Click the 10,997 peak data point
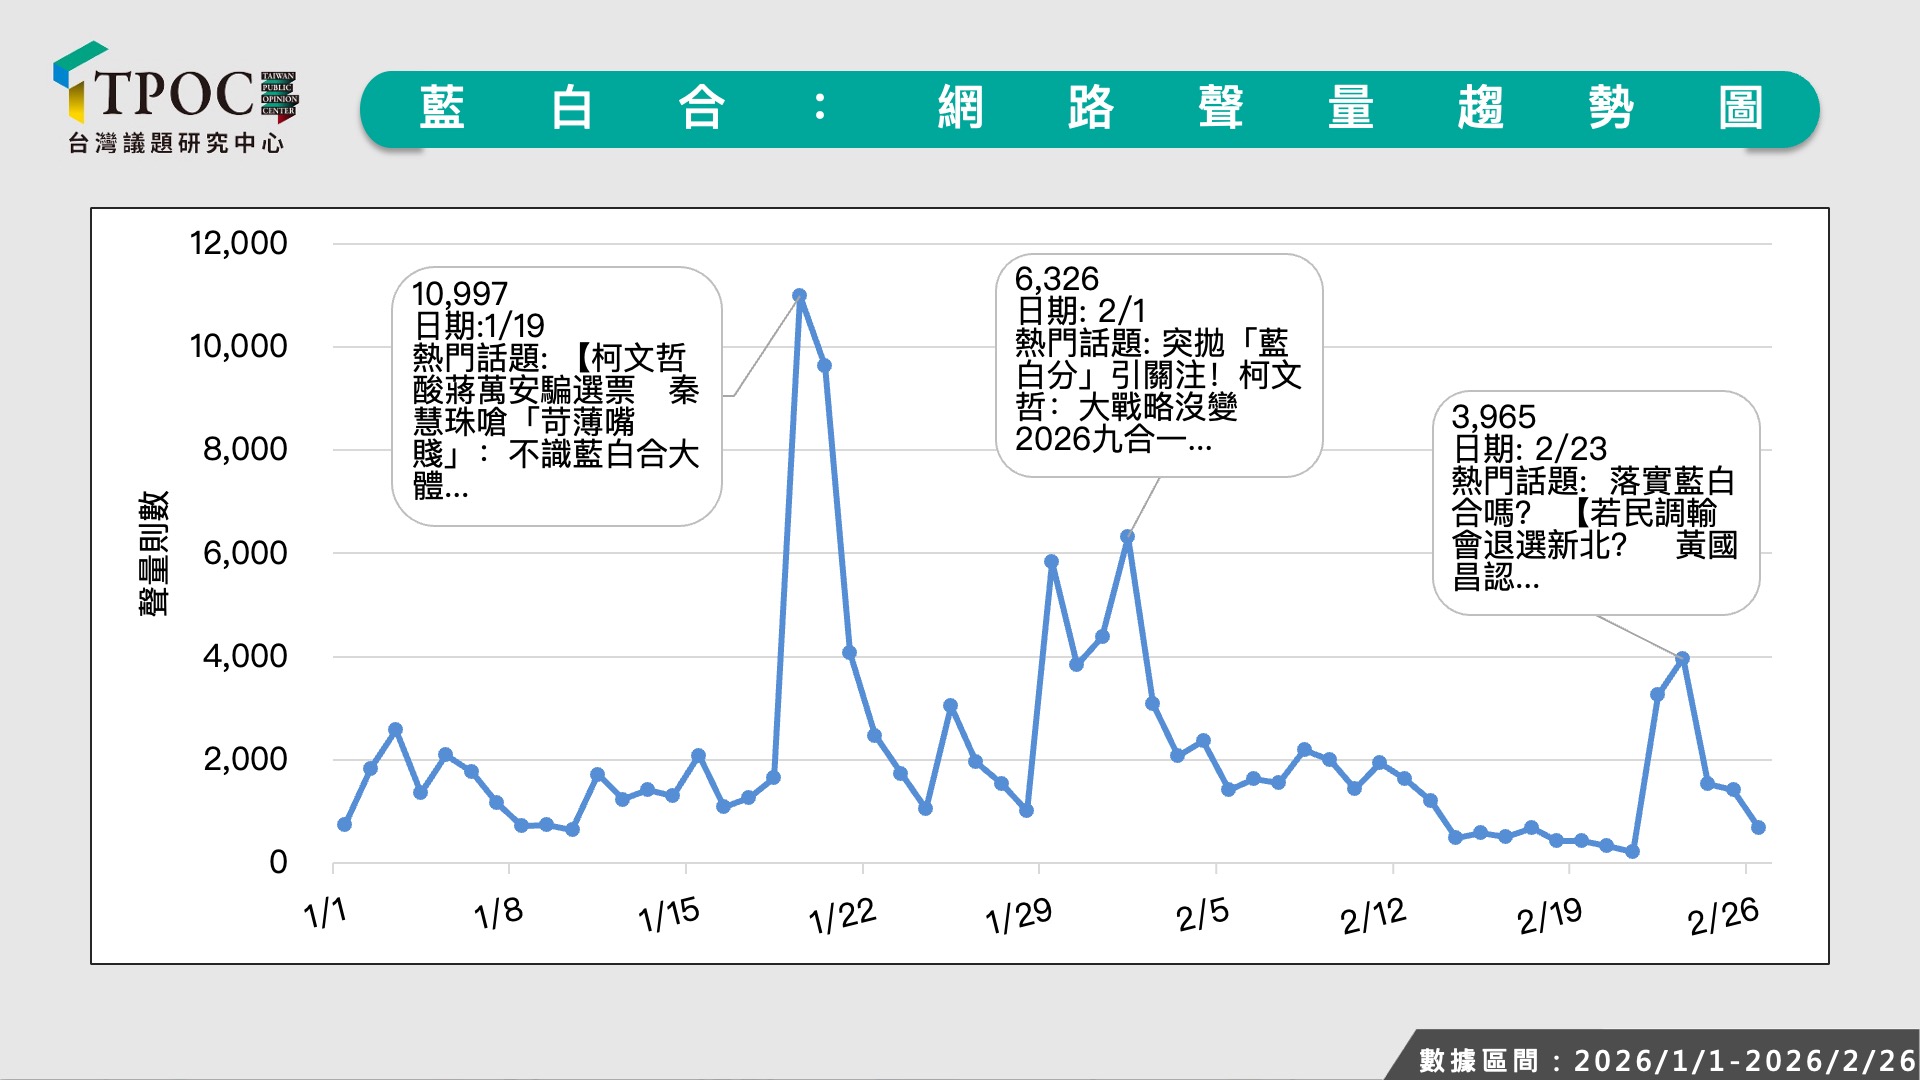 pos(799,296)
